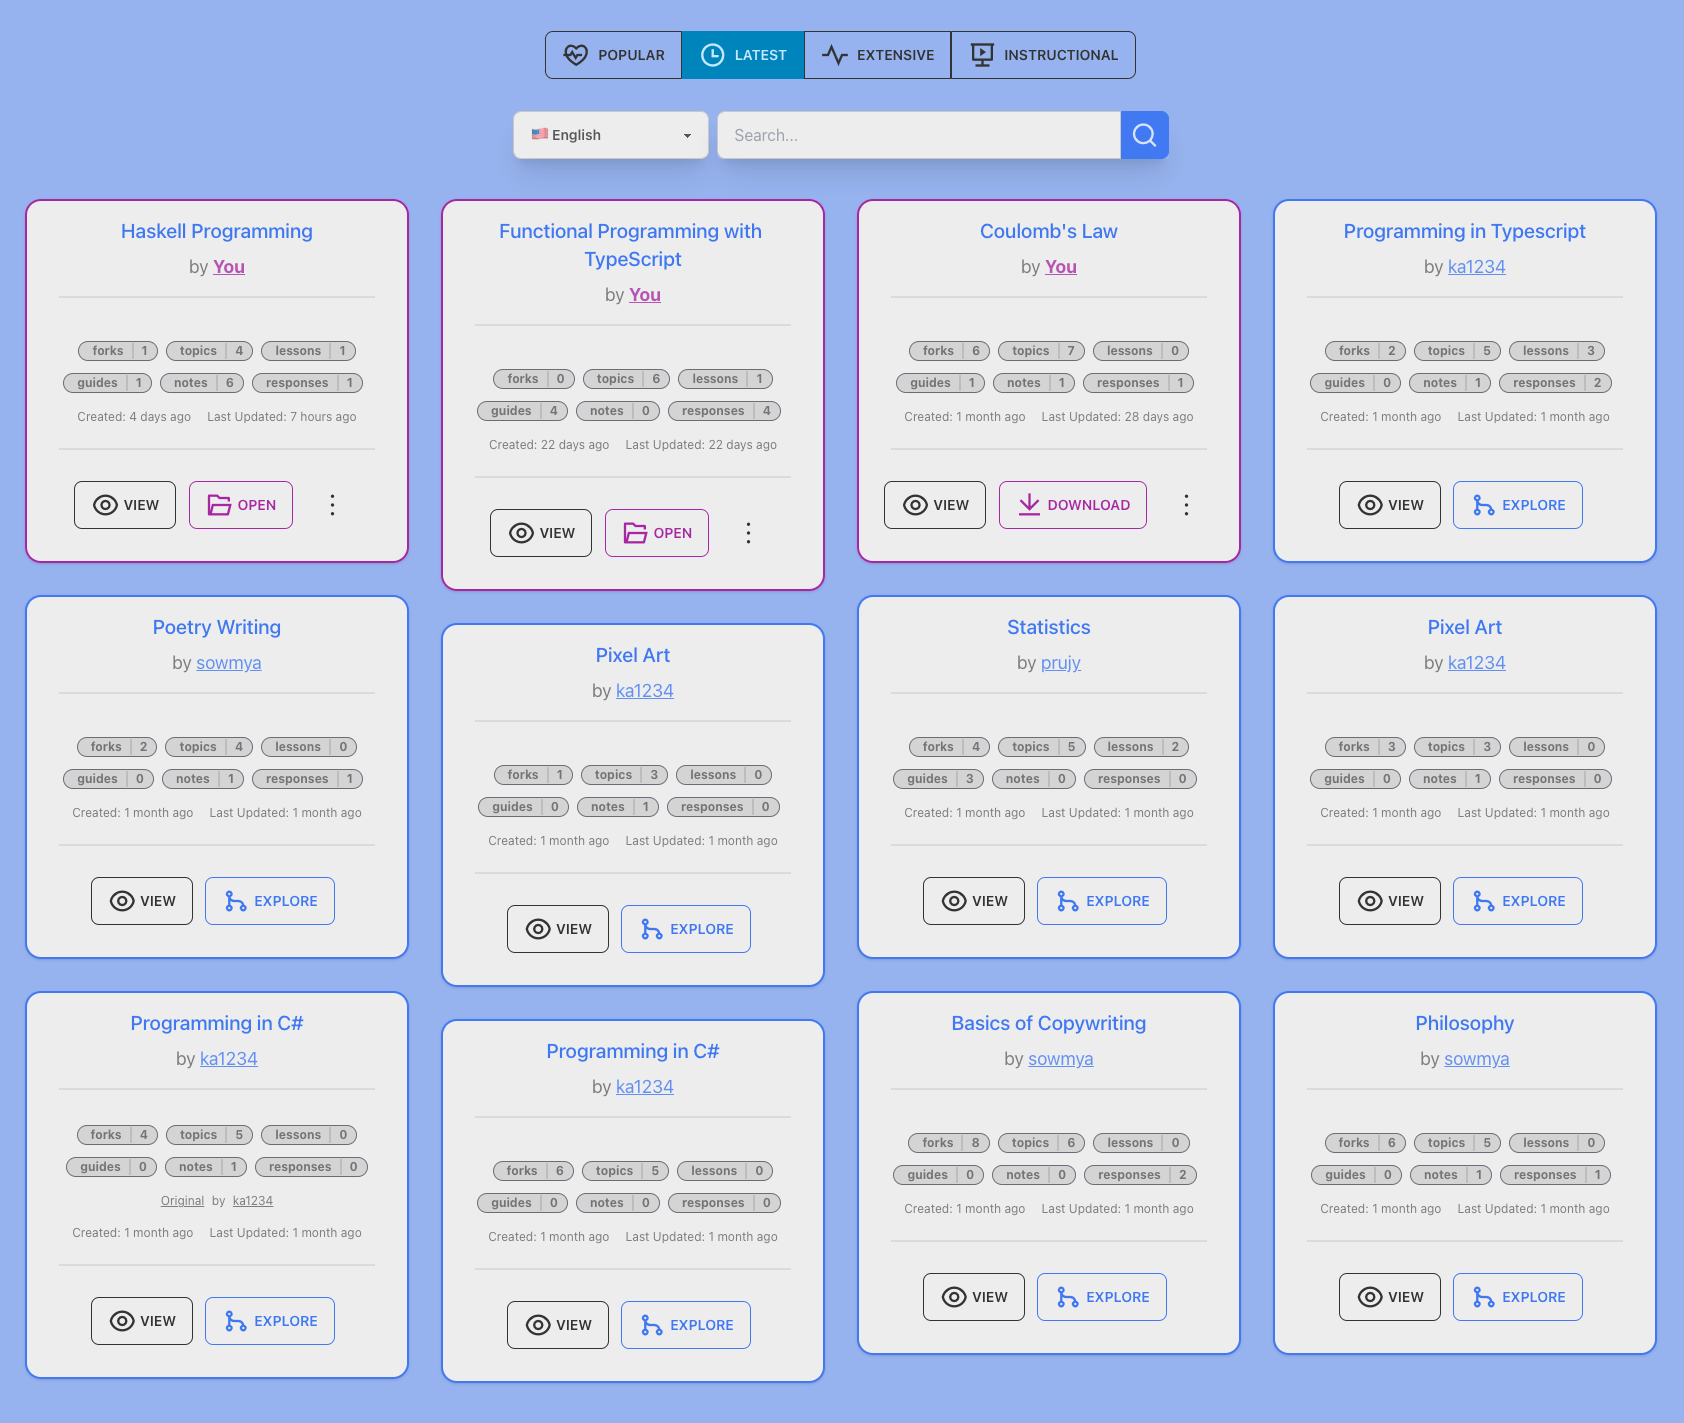Switch to the Instructional tab
The image size is (1684, 1423).
click(x=1043, y=55)
